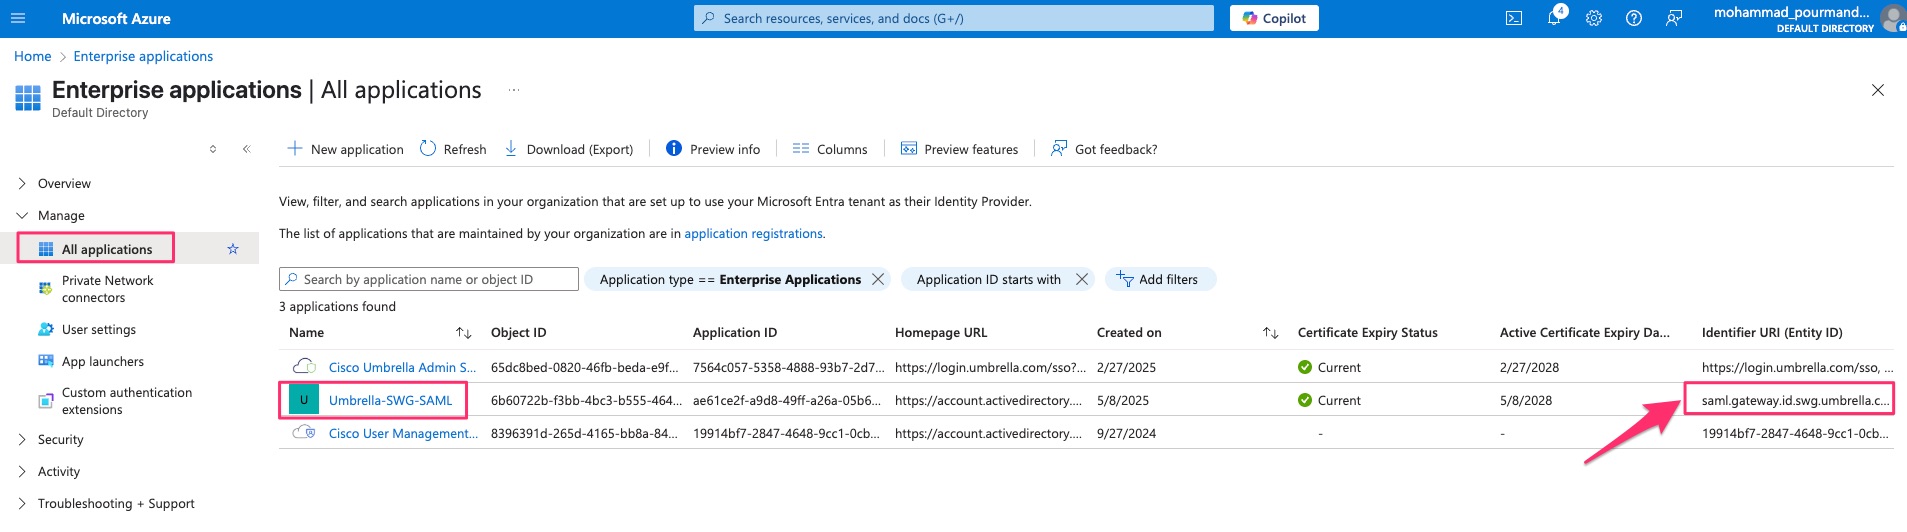
Task: Click Application ID ae61ce2f-a9d8-49ff-a26a-05b6...
Action: click(788, 400)
